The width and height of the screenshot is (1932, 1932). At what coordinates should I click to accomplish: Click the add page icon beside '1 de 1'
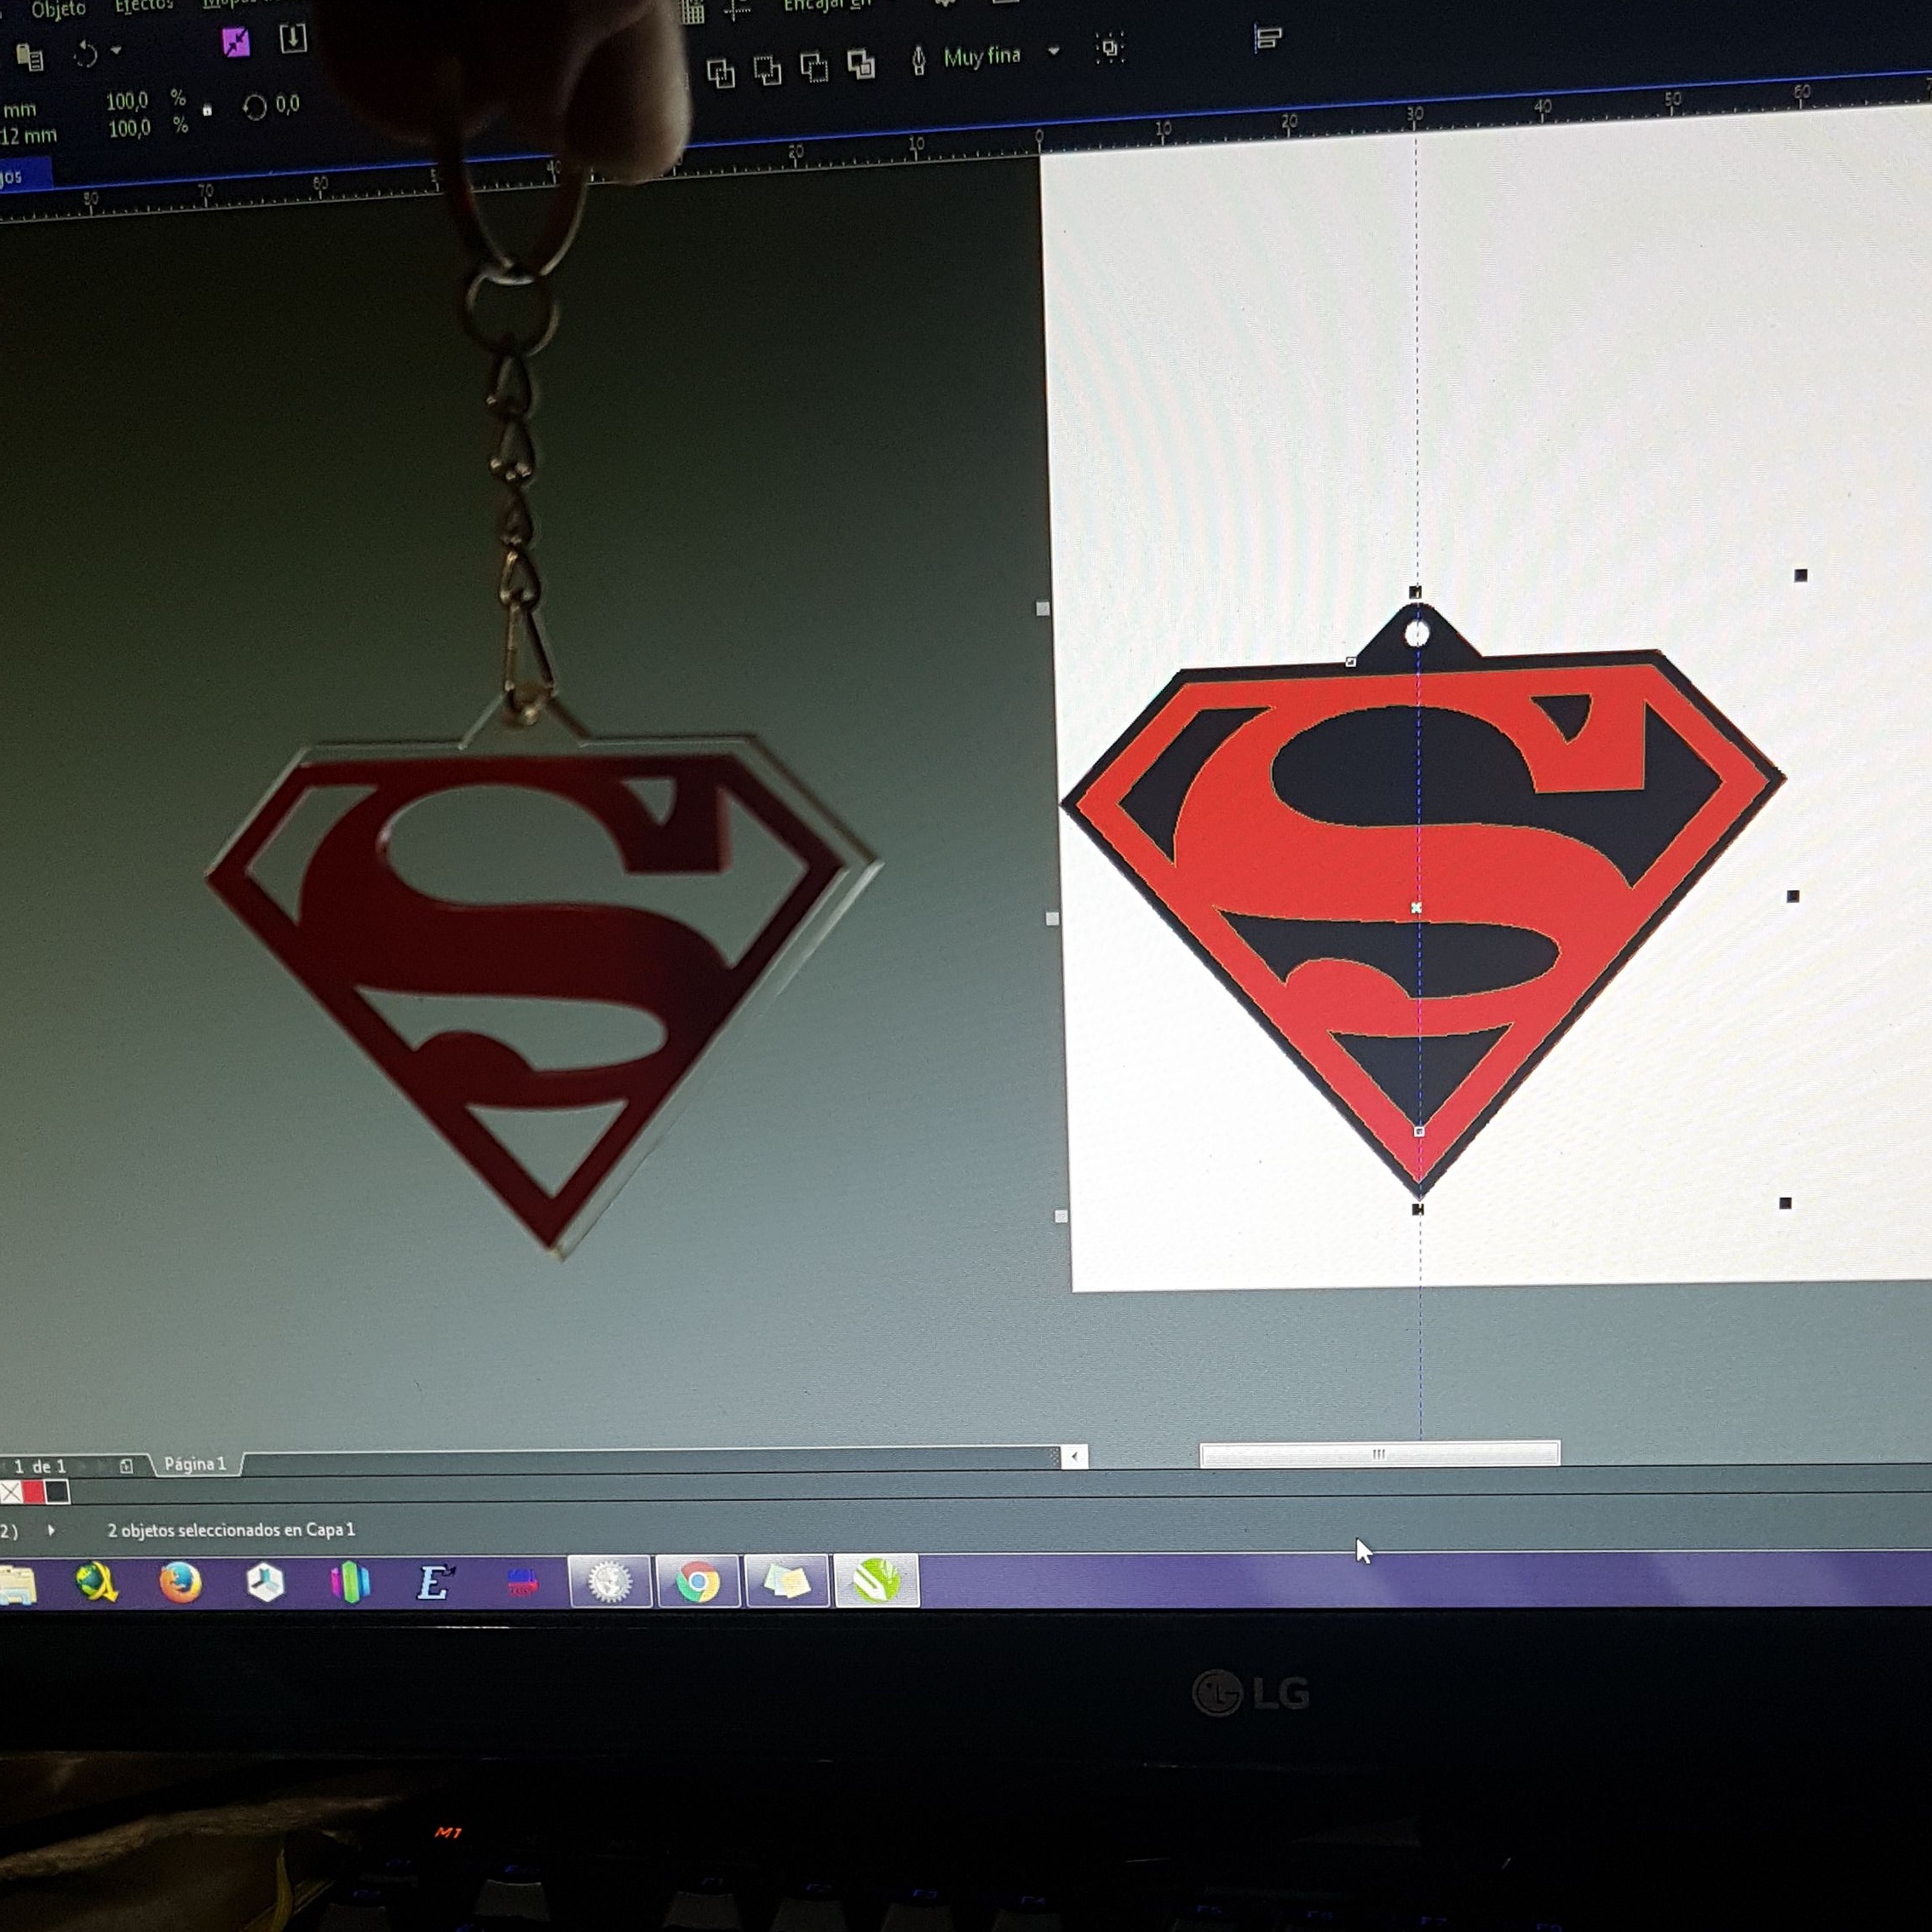coord(126,1466)
